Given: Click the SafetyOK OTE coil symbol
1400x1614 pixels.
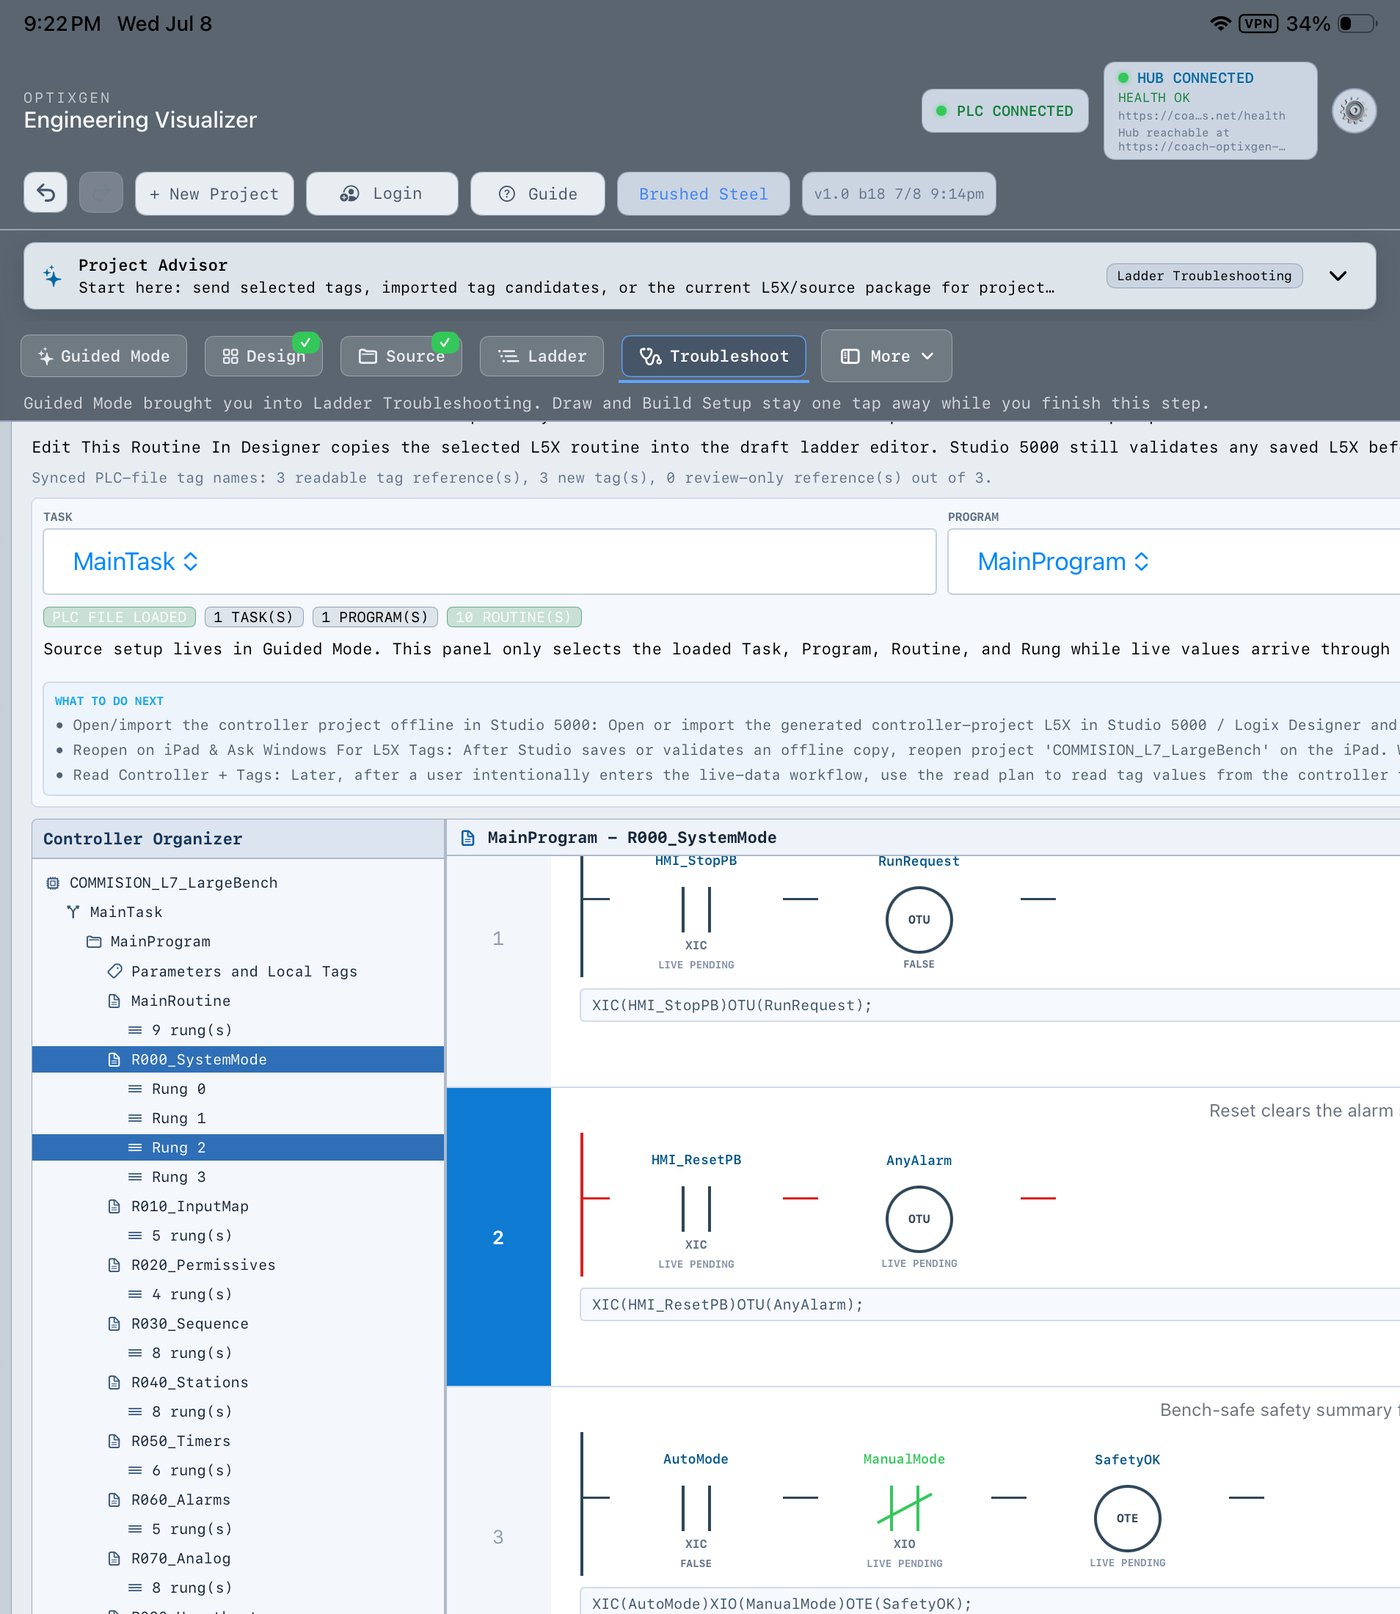Looking at the screenshot, I should [x=1128, y=1518].
